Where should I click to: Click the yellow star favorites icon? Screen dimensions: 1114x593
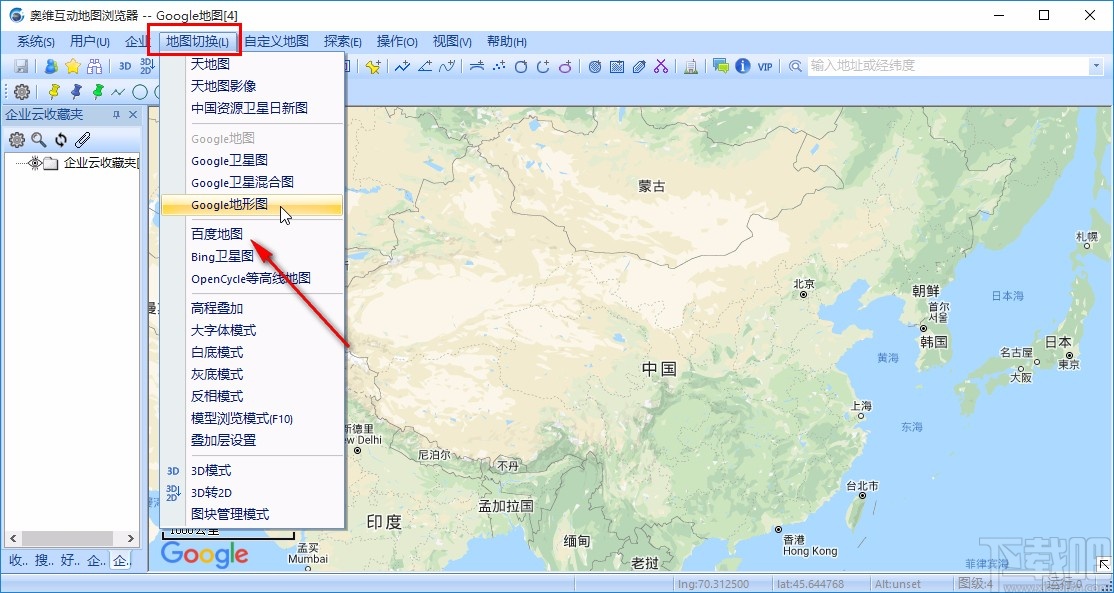72,66
